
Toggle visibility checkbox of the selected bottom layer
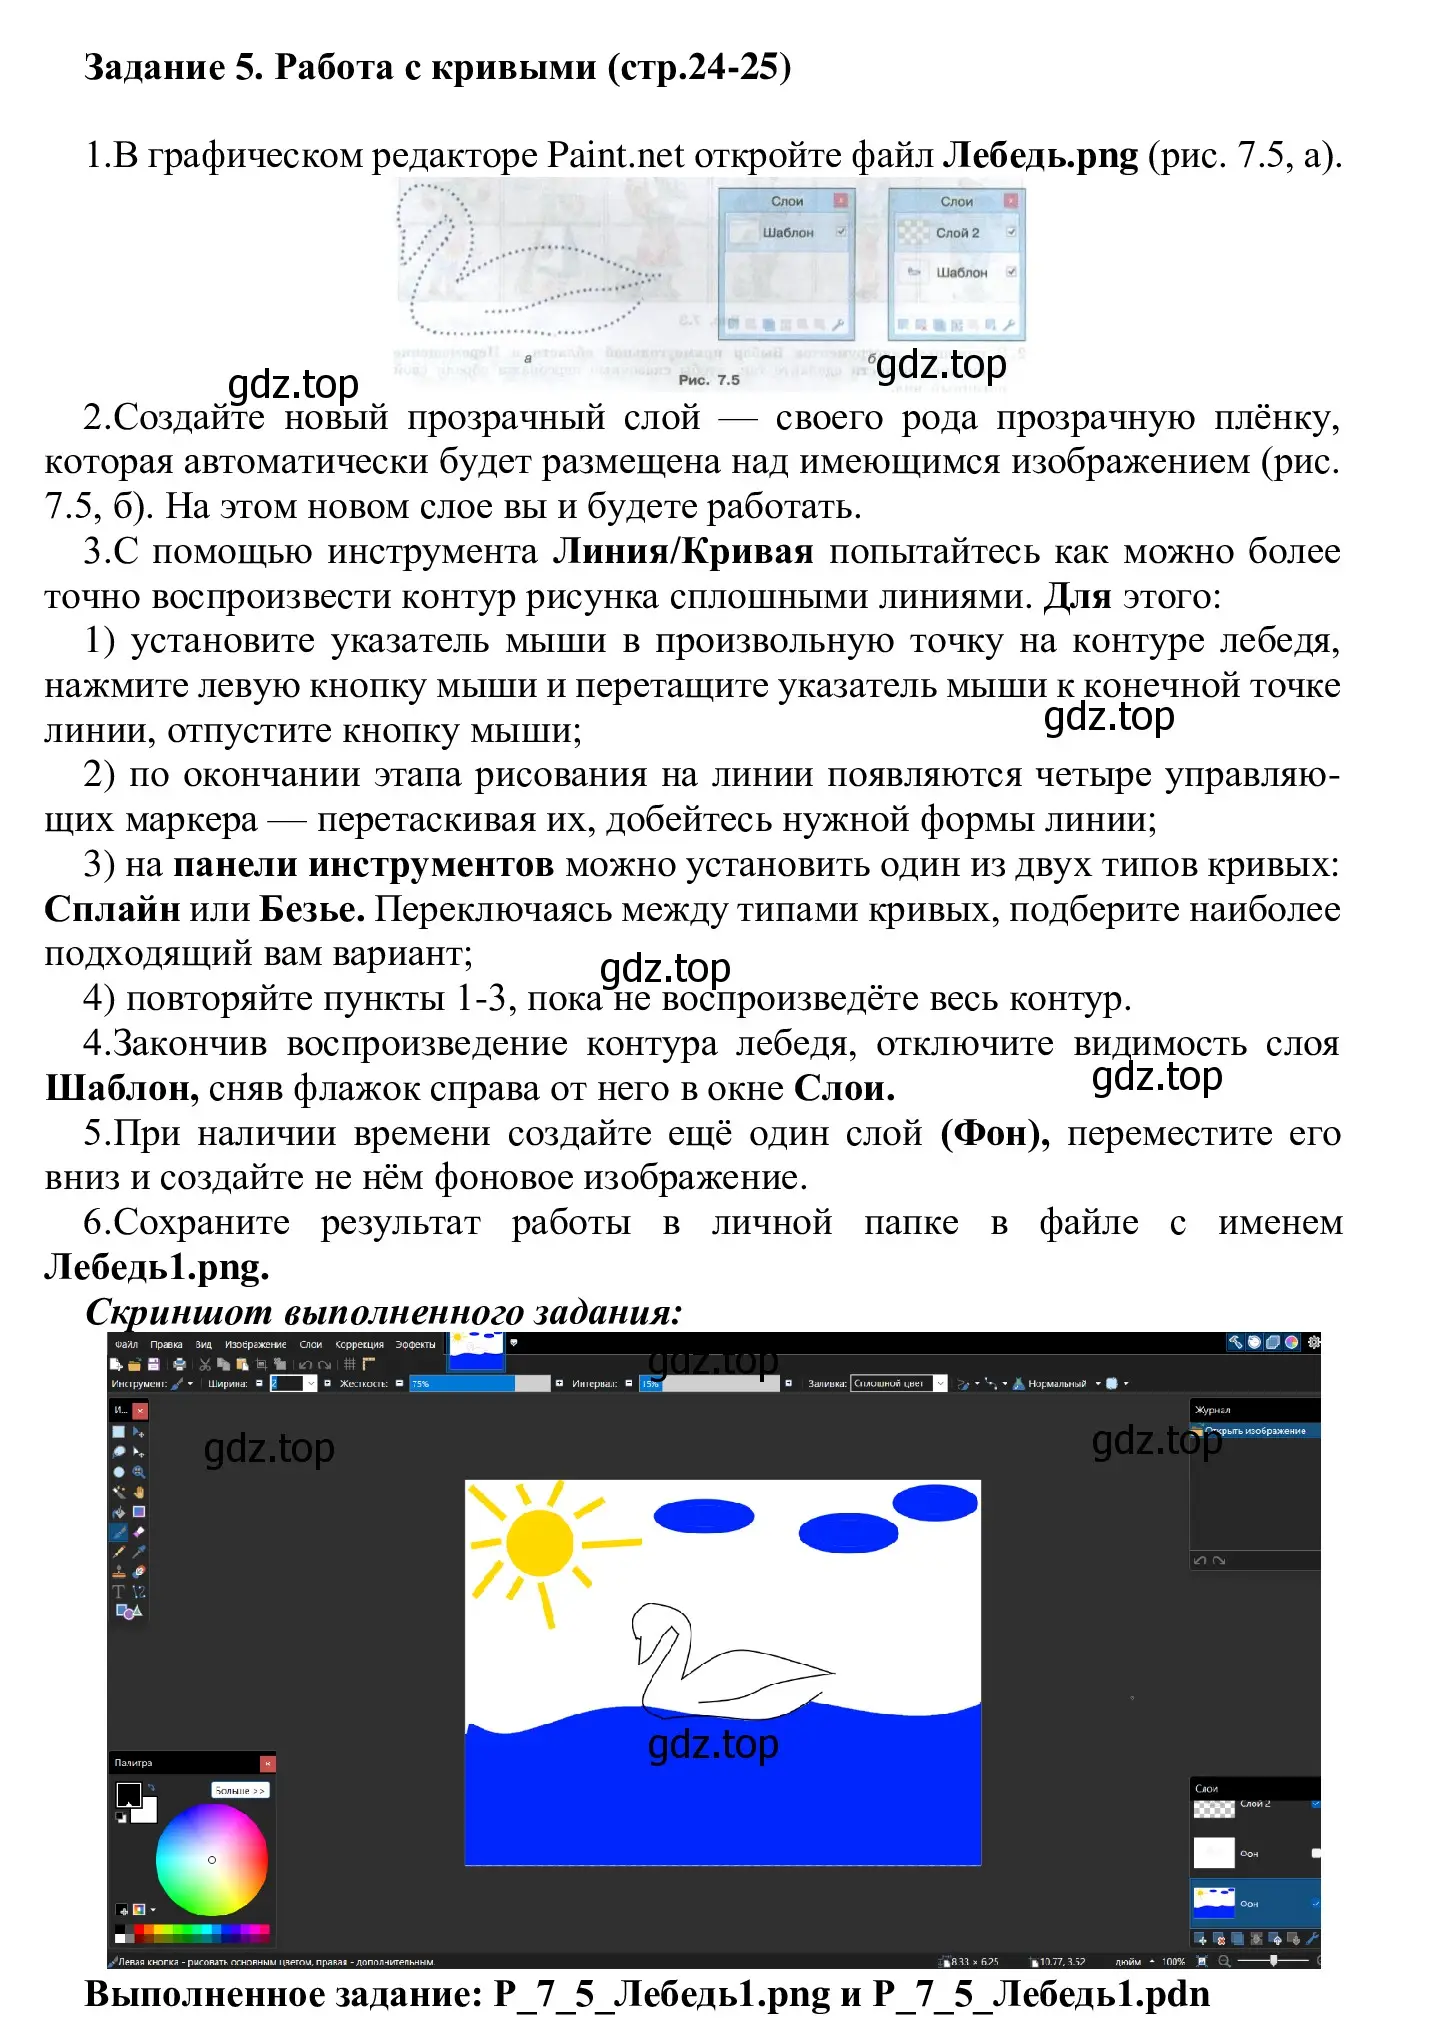pos(1316,1903)
